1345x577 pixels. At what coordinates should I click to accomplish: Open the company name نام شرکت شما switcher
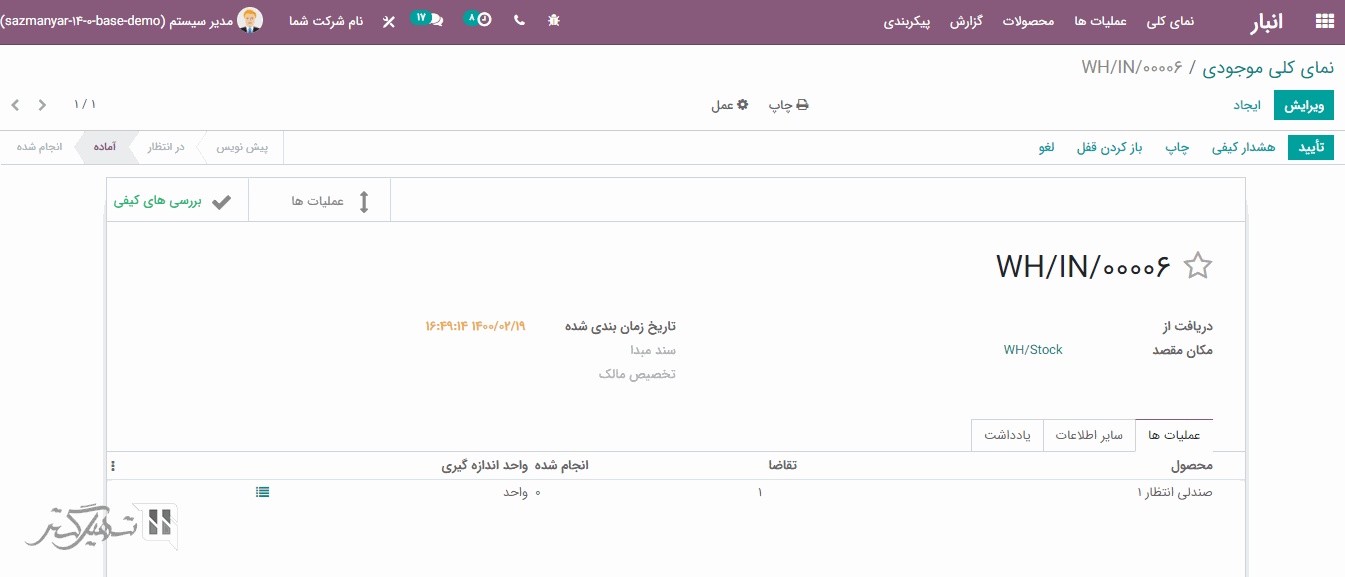point(326,21)
